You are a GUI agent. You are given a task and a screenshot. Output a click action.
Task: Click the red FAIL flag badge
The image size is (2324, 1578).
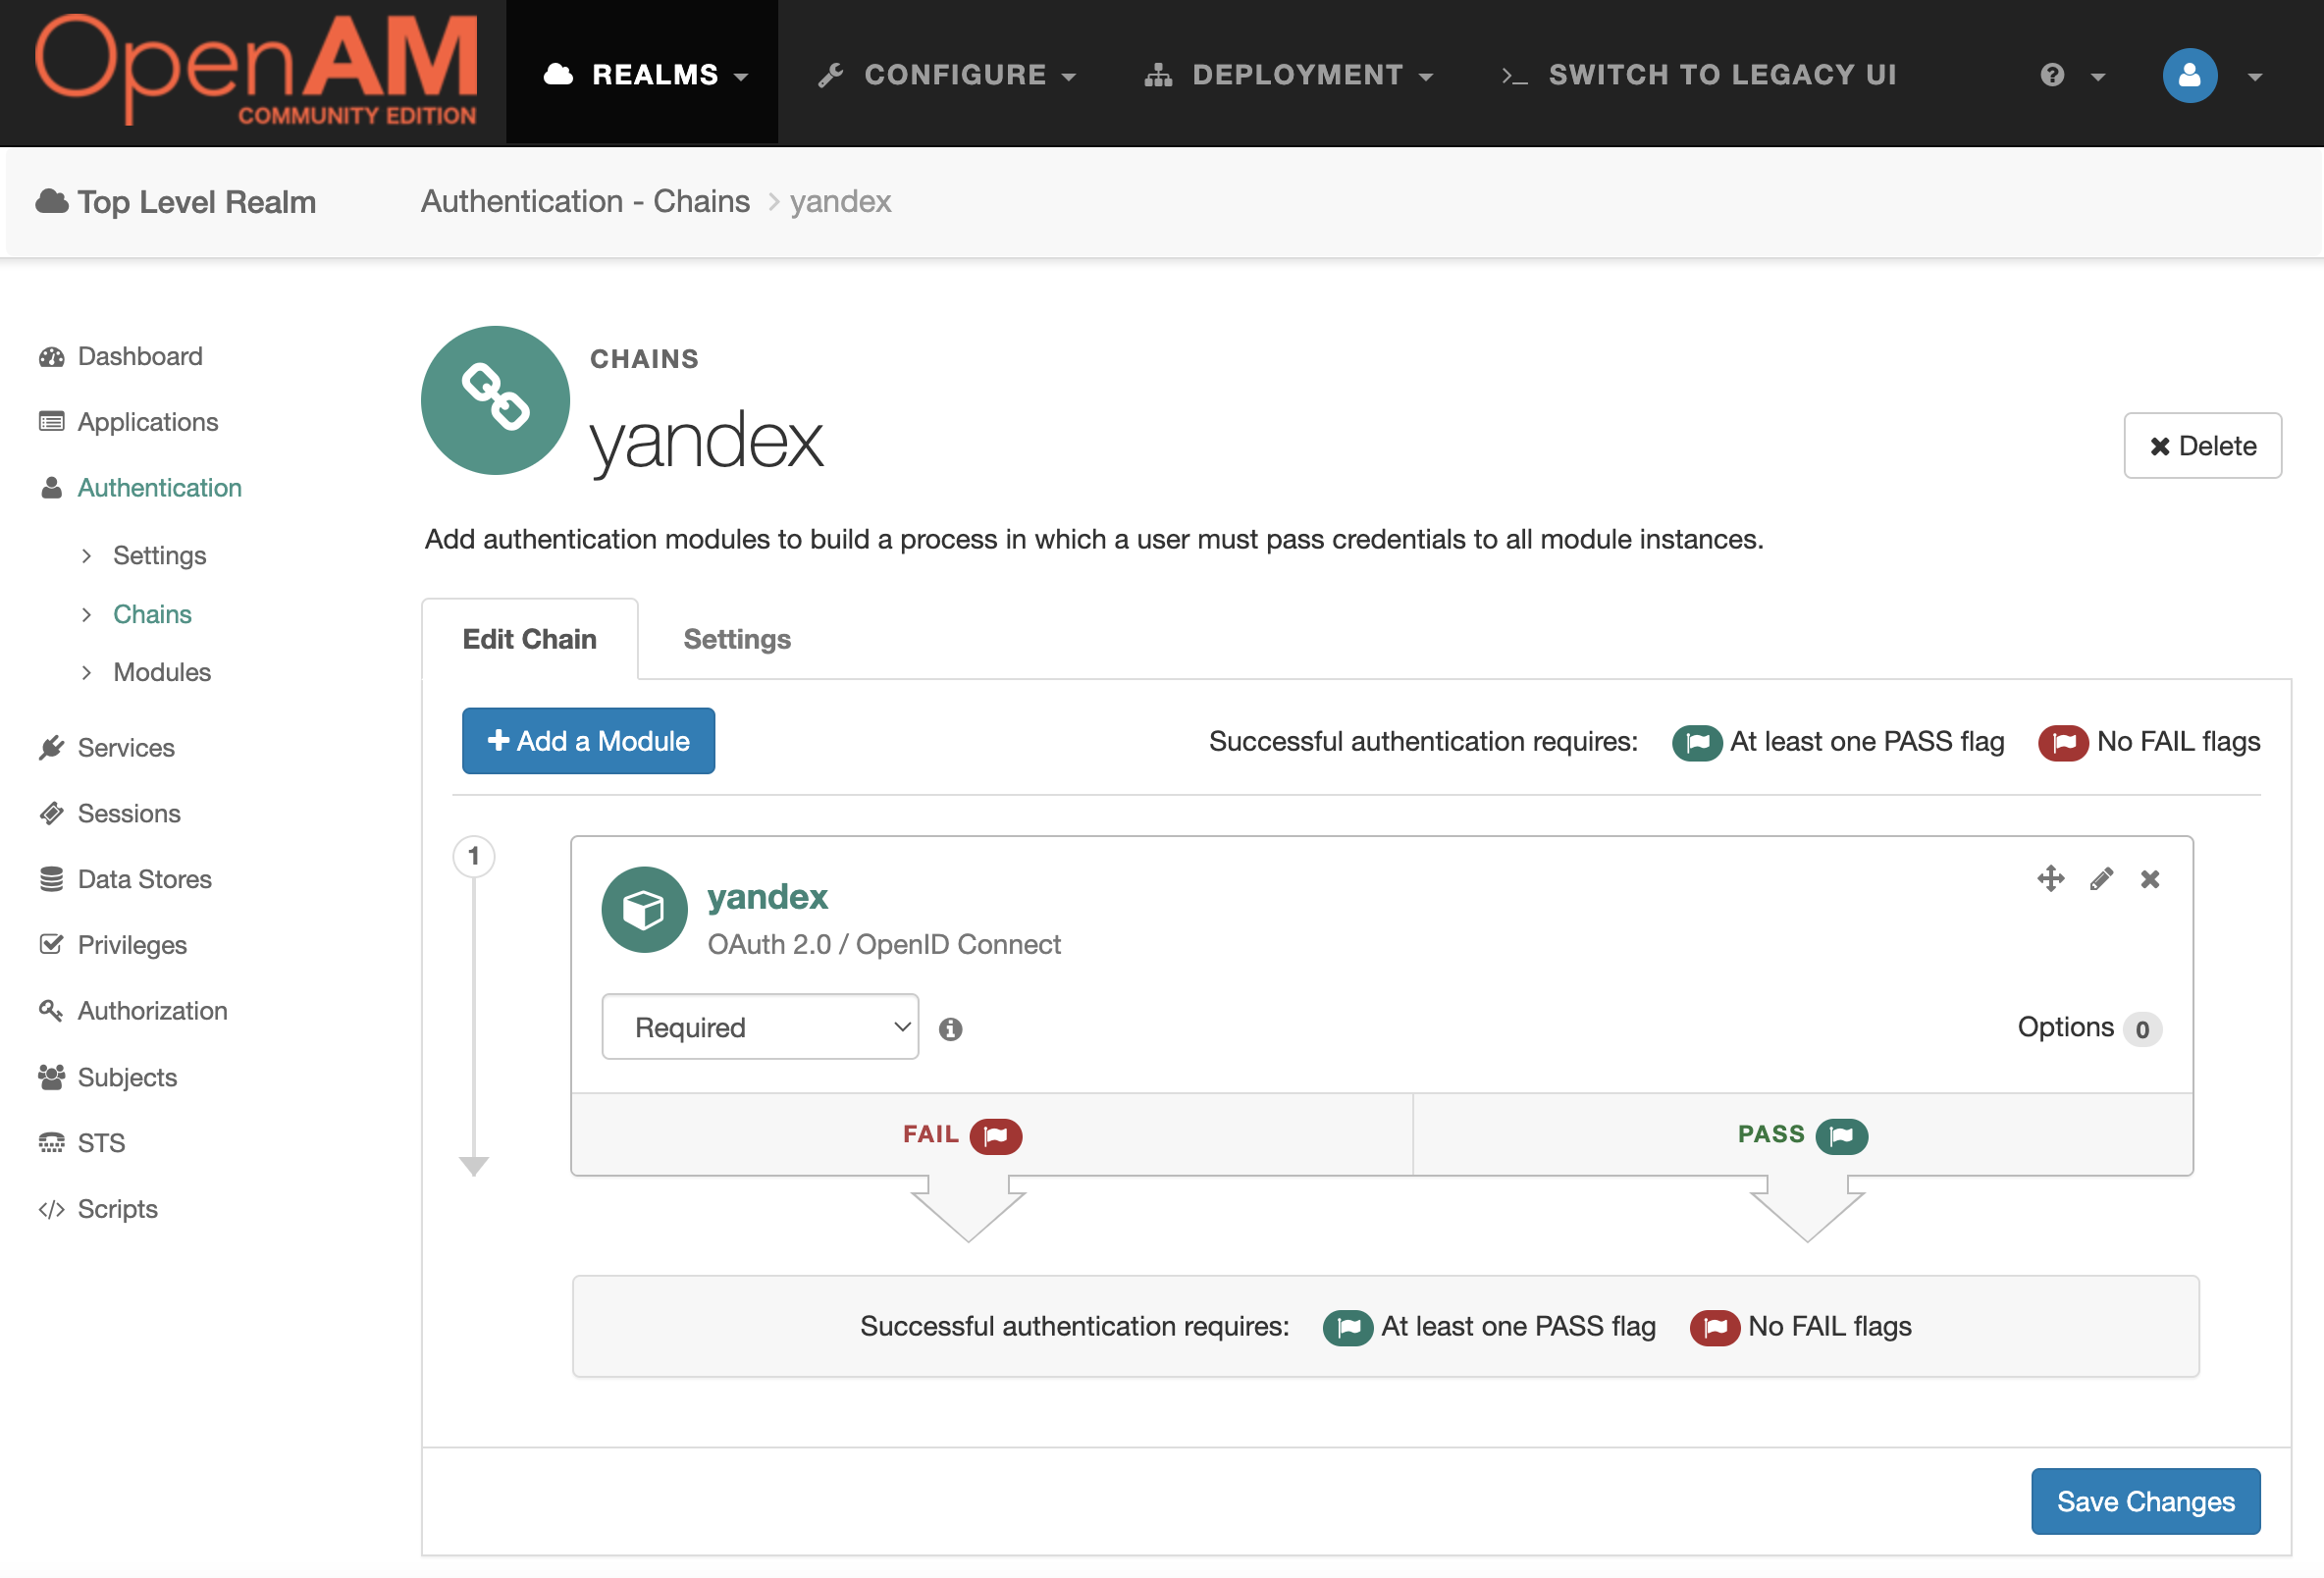point(995,1136)
